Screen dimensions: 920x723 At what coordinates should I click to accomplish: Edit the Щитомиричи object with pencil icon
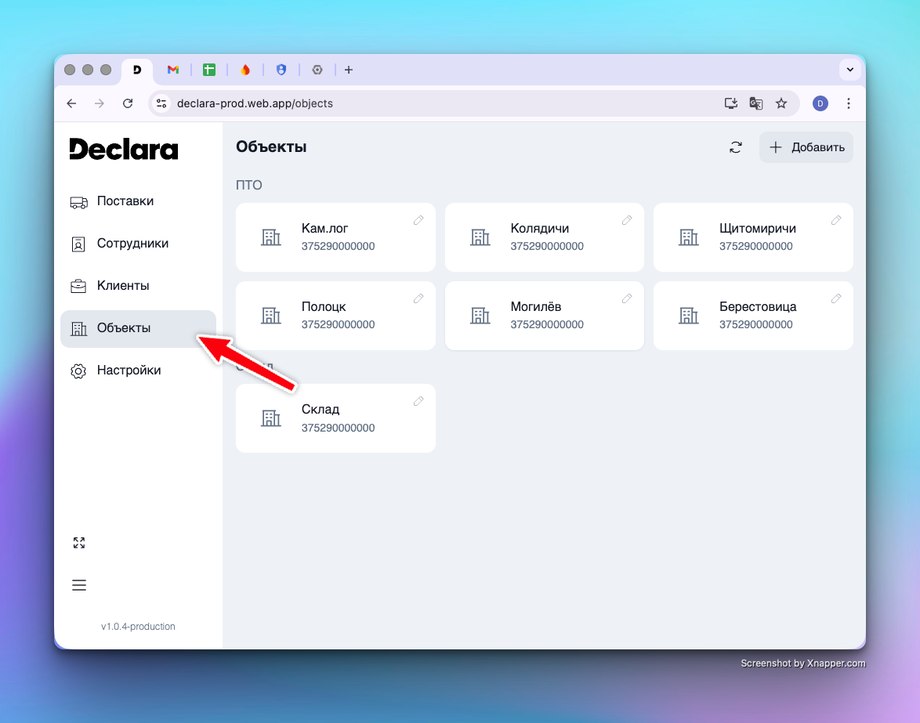tap(836, 220)
